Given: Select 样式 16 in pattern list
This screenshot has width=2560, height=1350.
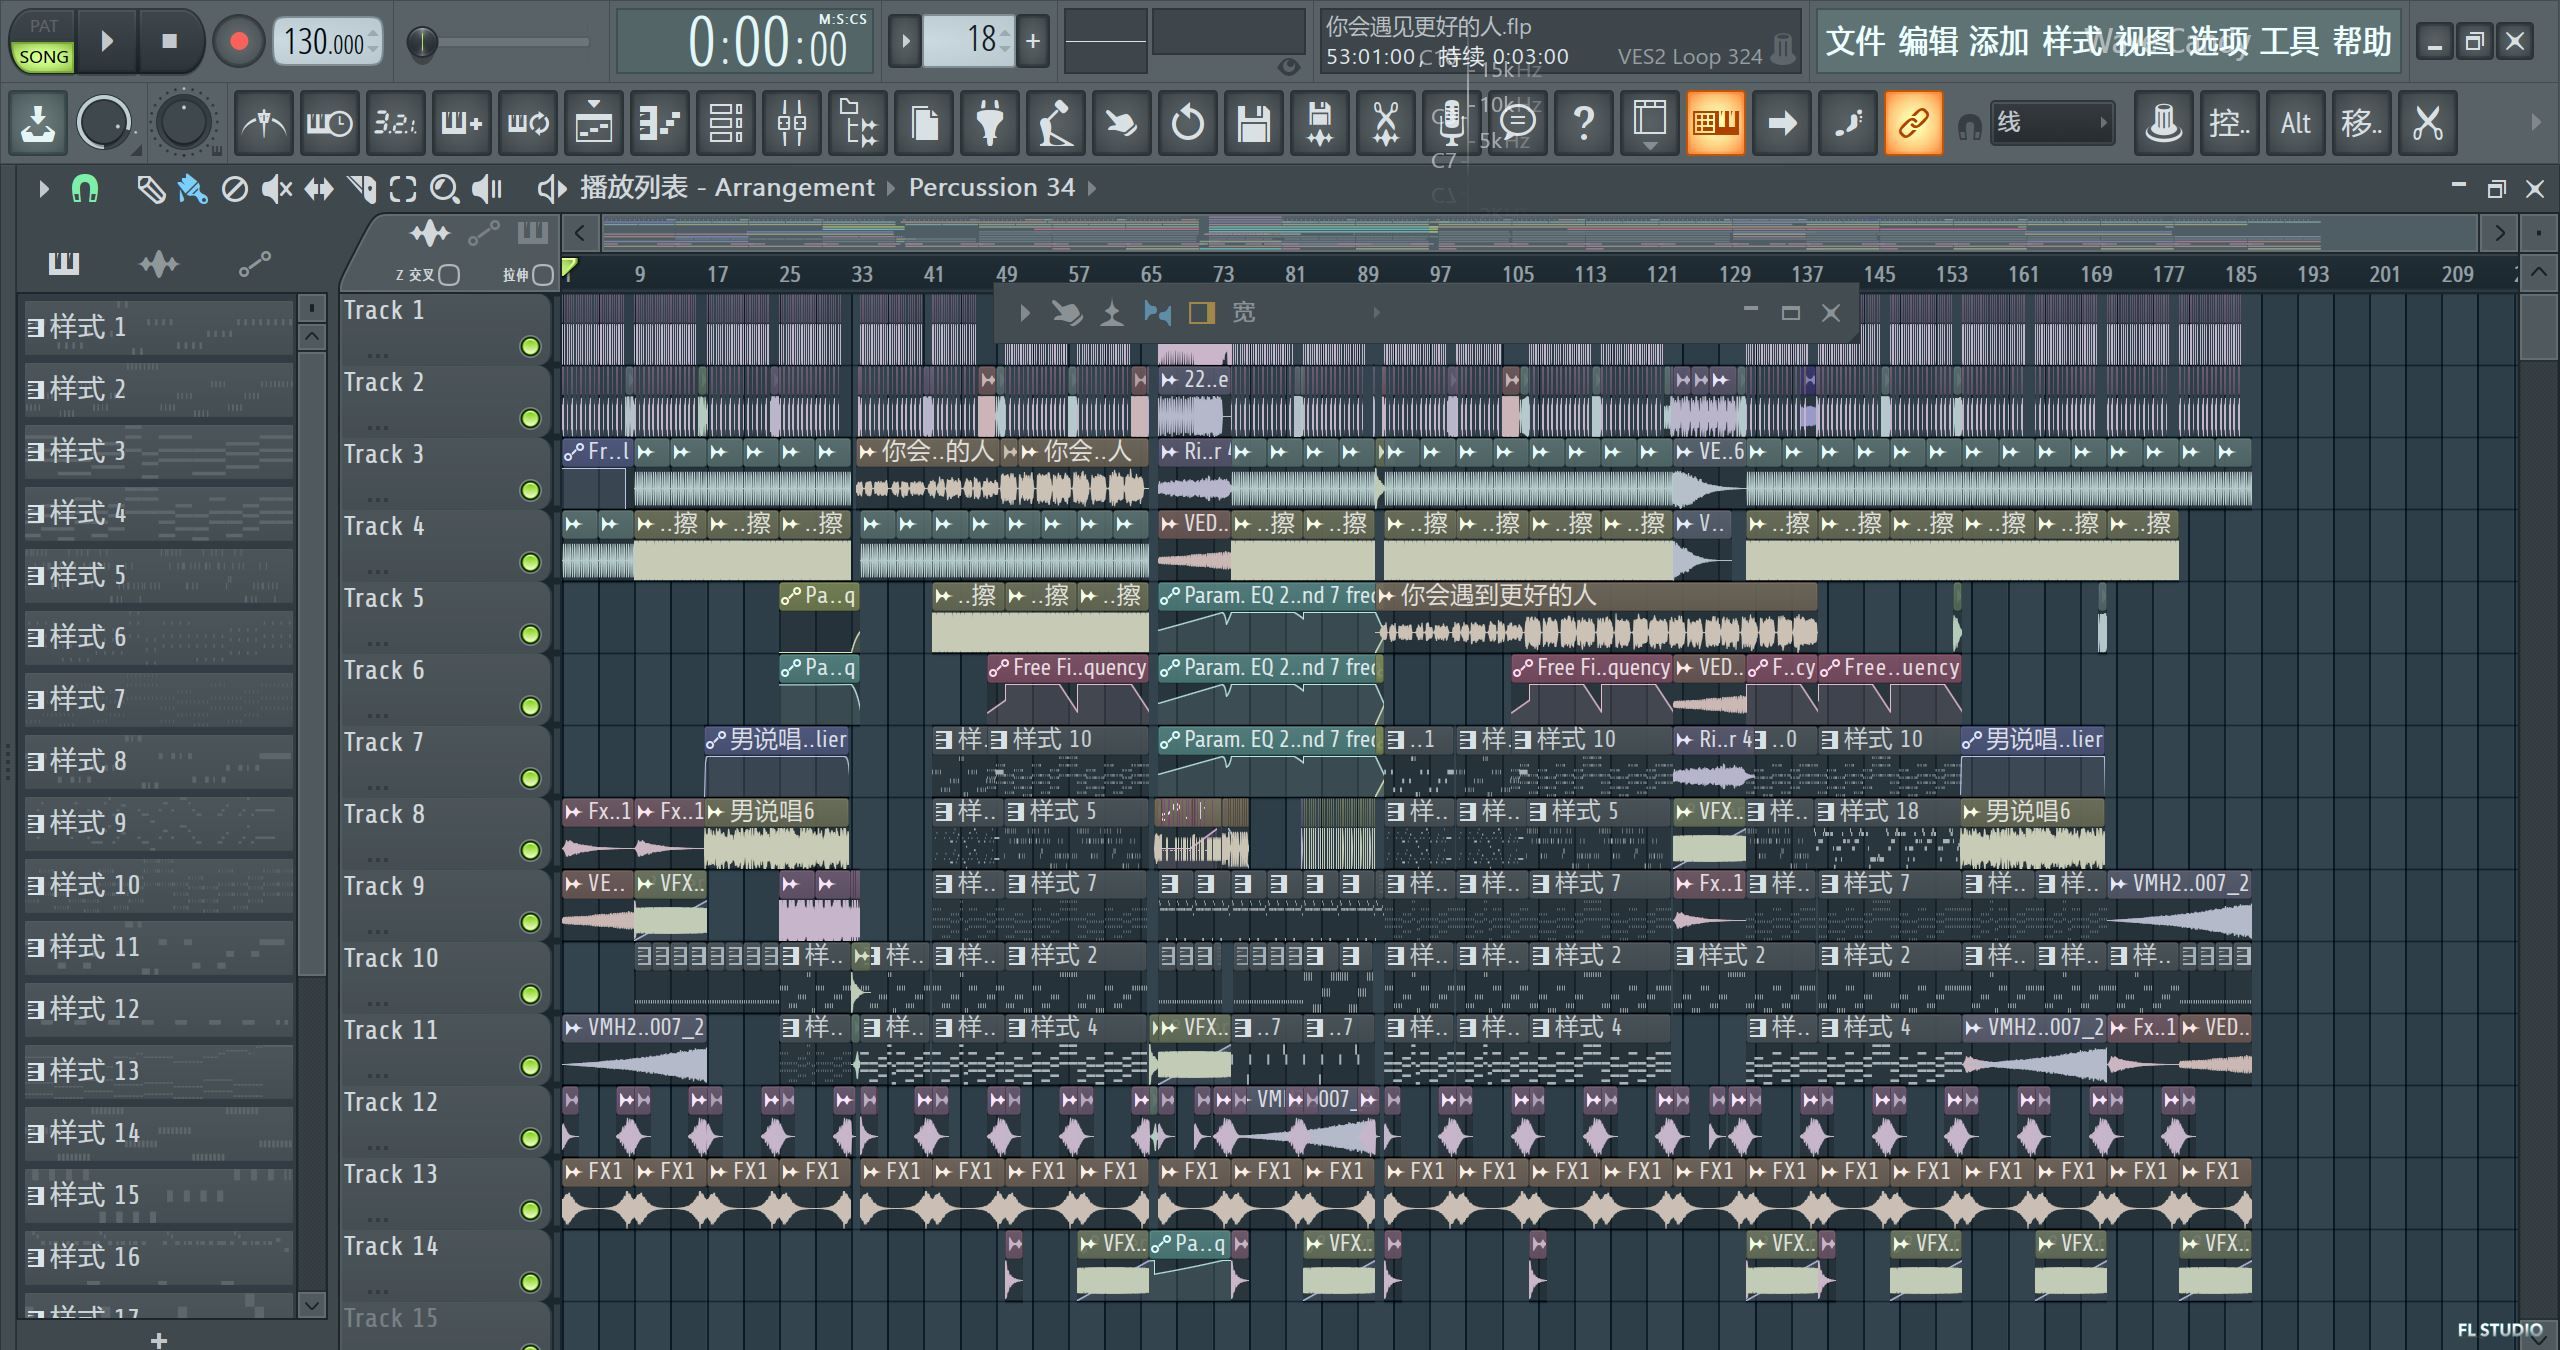Looking at the screenshot, I should pyautogui.click(x=159, y=1257).
